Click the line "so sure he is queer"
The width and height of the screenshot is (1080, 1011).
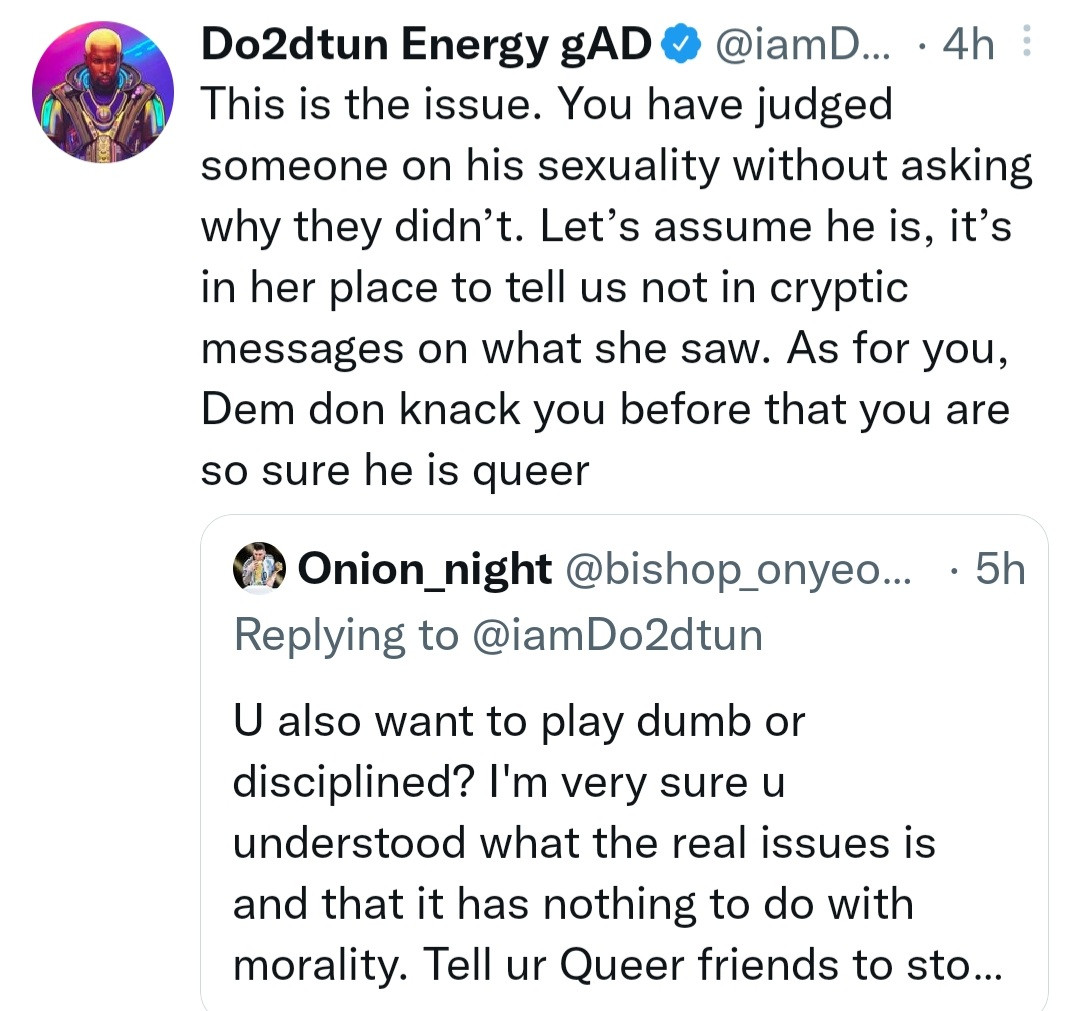pyautogui.click(x=395, y=472)
